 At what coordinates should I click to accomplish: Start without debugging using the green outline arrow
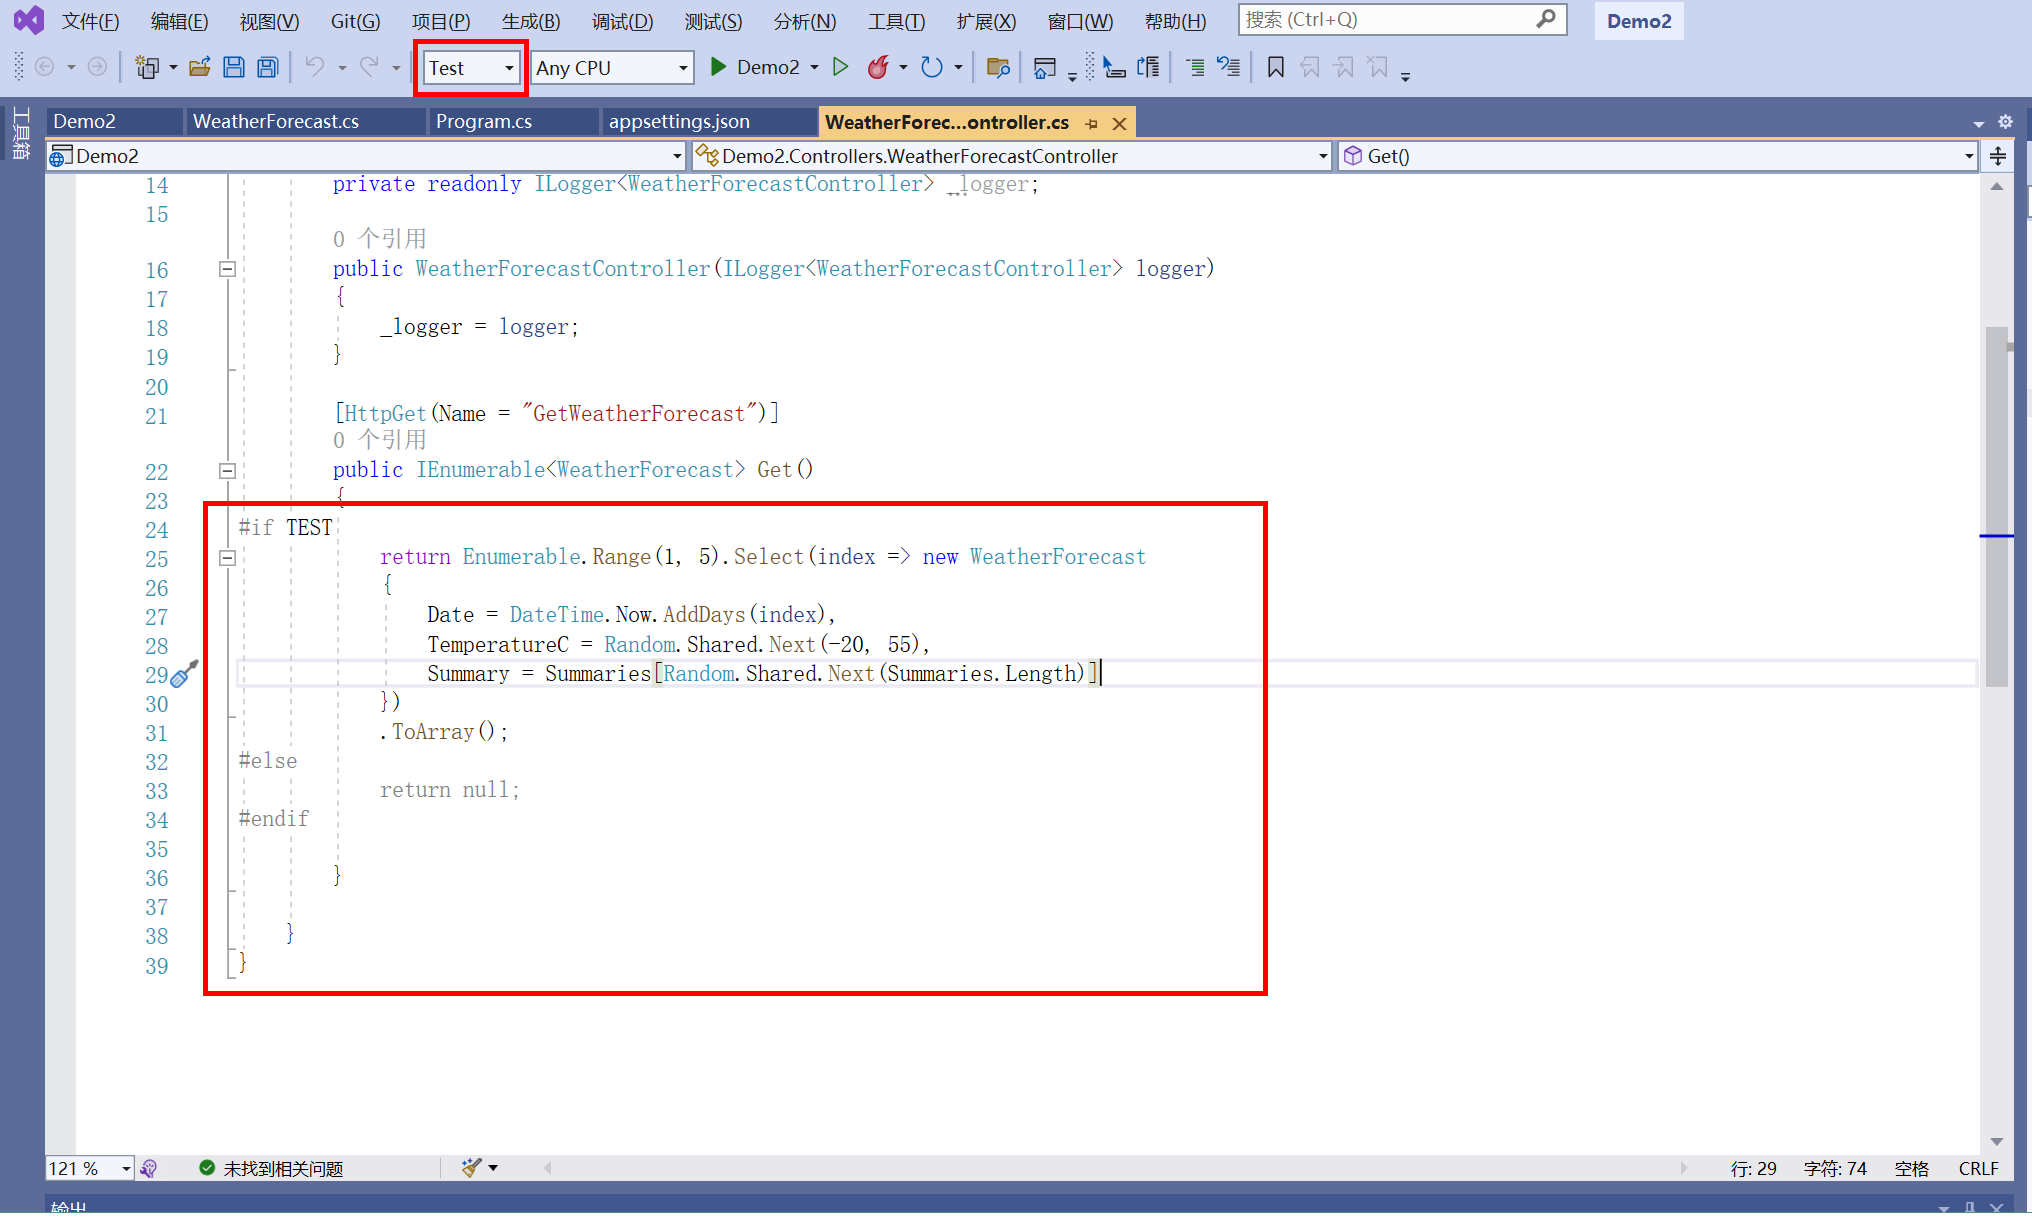pos(841,68)
